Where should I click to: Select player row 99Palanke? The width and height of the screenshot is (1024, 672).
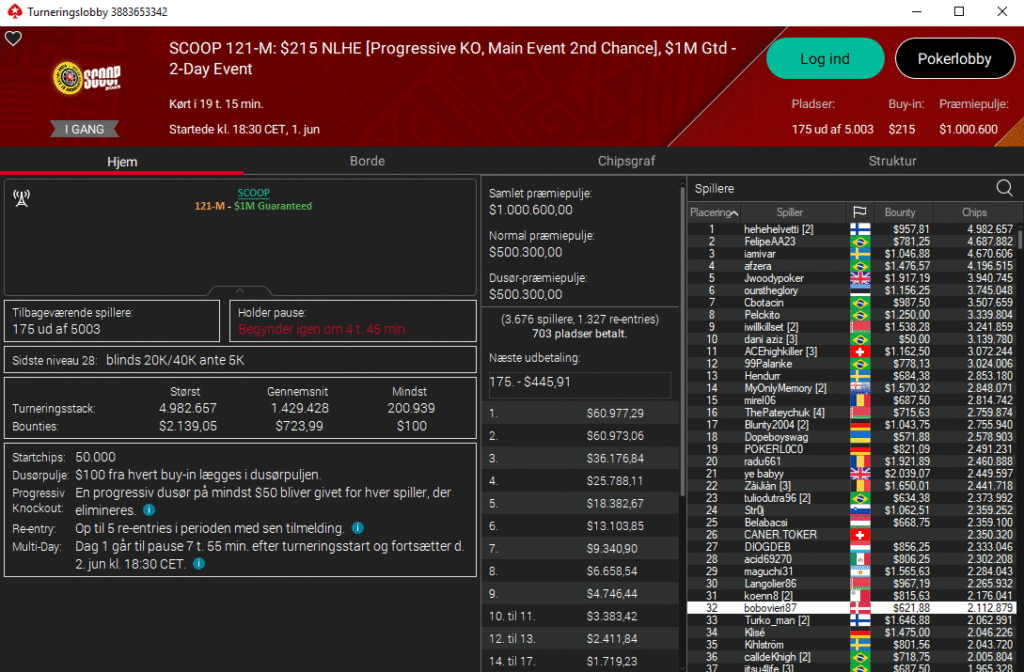[x=851, y=364]
